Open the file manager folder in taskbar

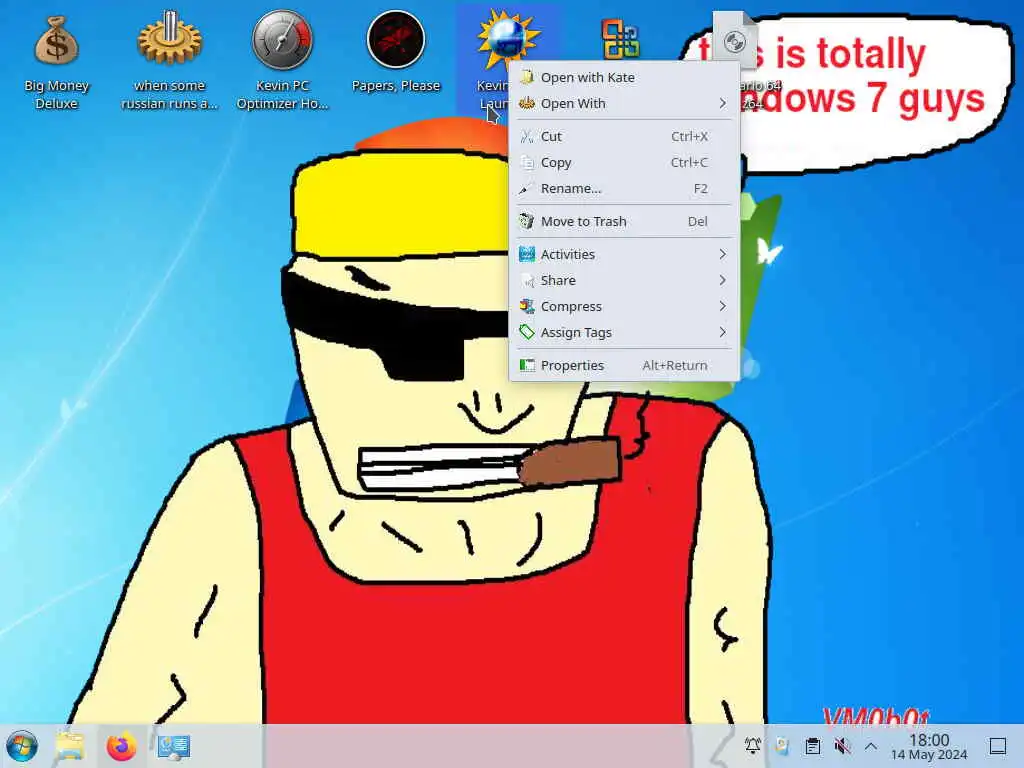point(71,746)
